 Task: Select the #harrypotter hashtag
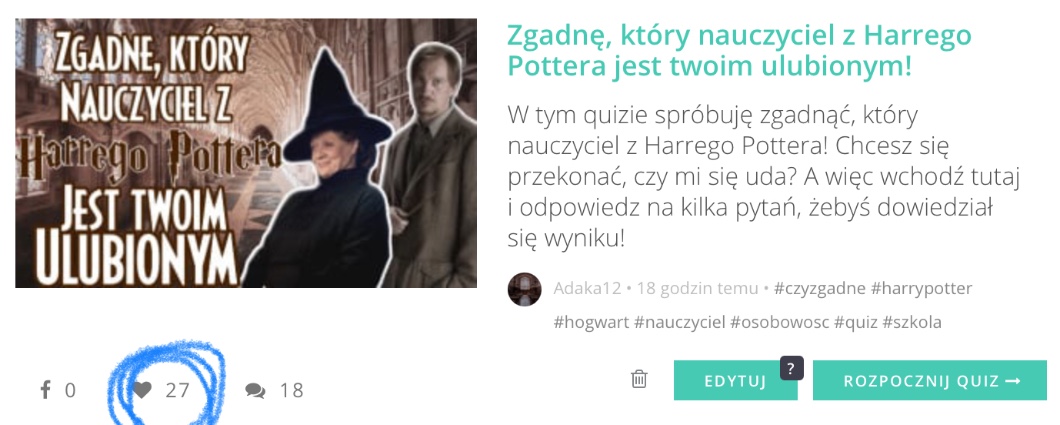[x=921, y=289]
